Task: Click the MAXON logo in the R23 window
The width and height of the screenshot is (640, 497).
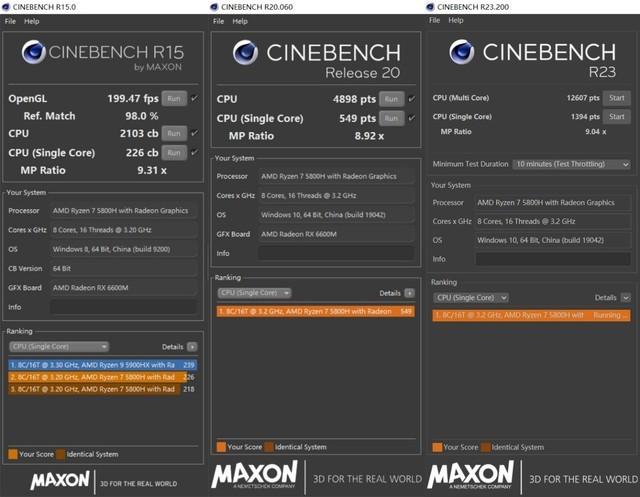Action: (471, 475)
